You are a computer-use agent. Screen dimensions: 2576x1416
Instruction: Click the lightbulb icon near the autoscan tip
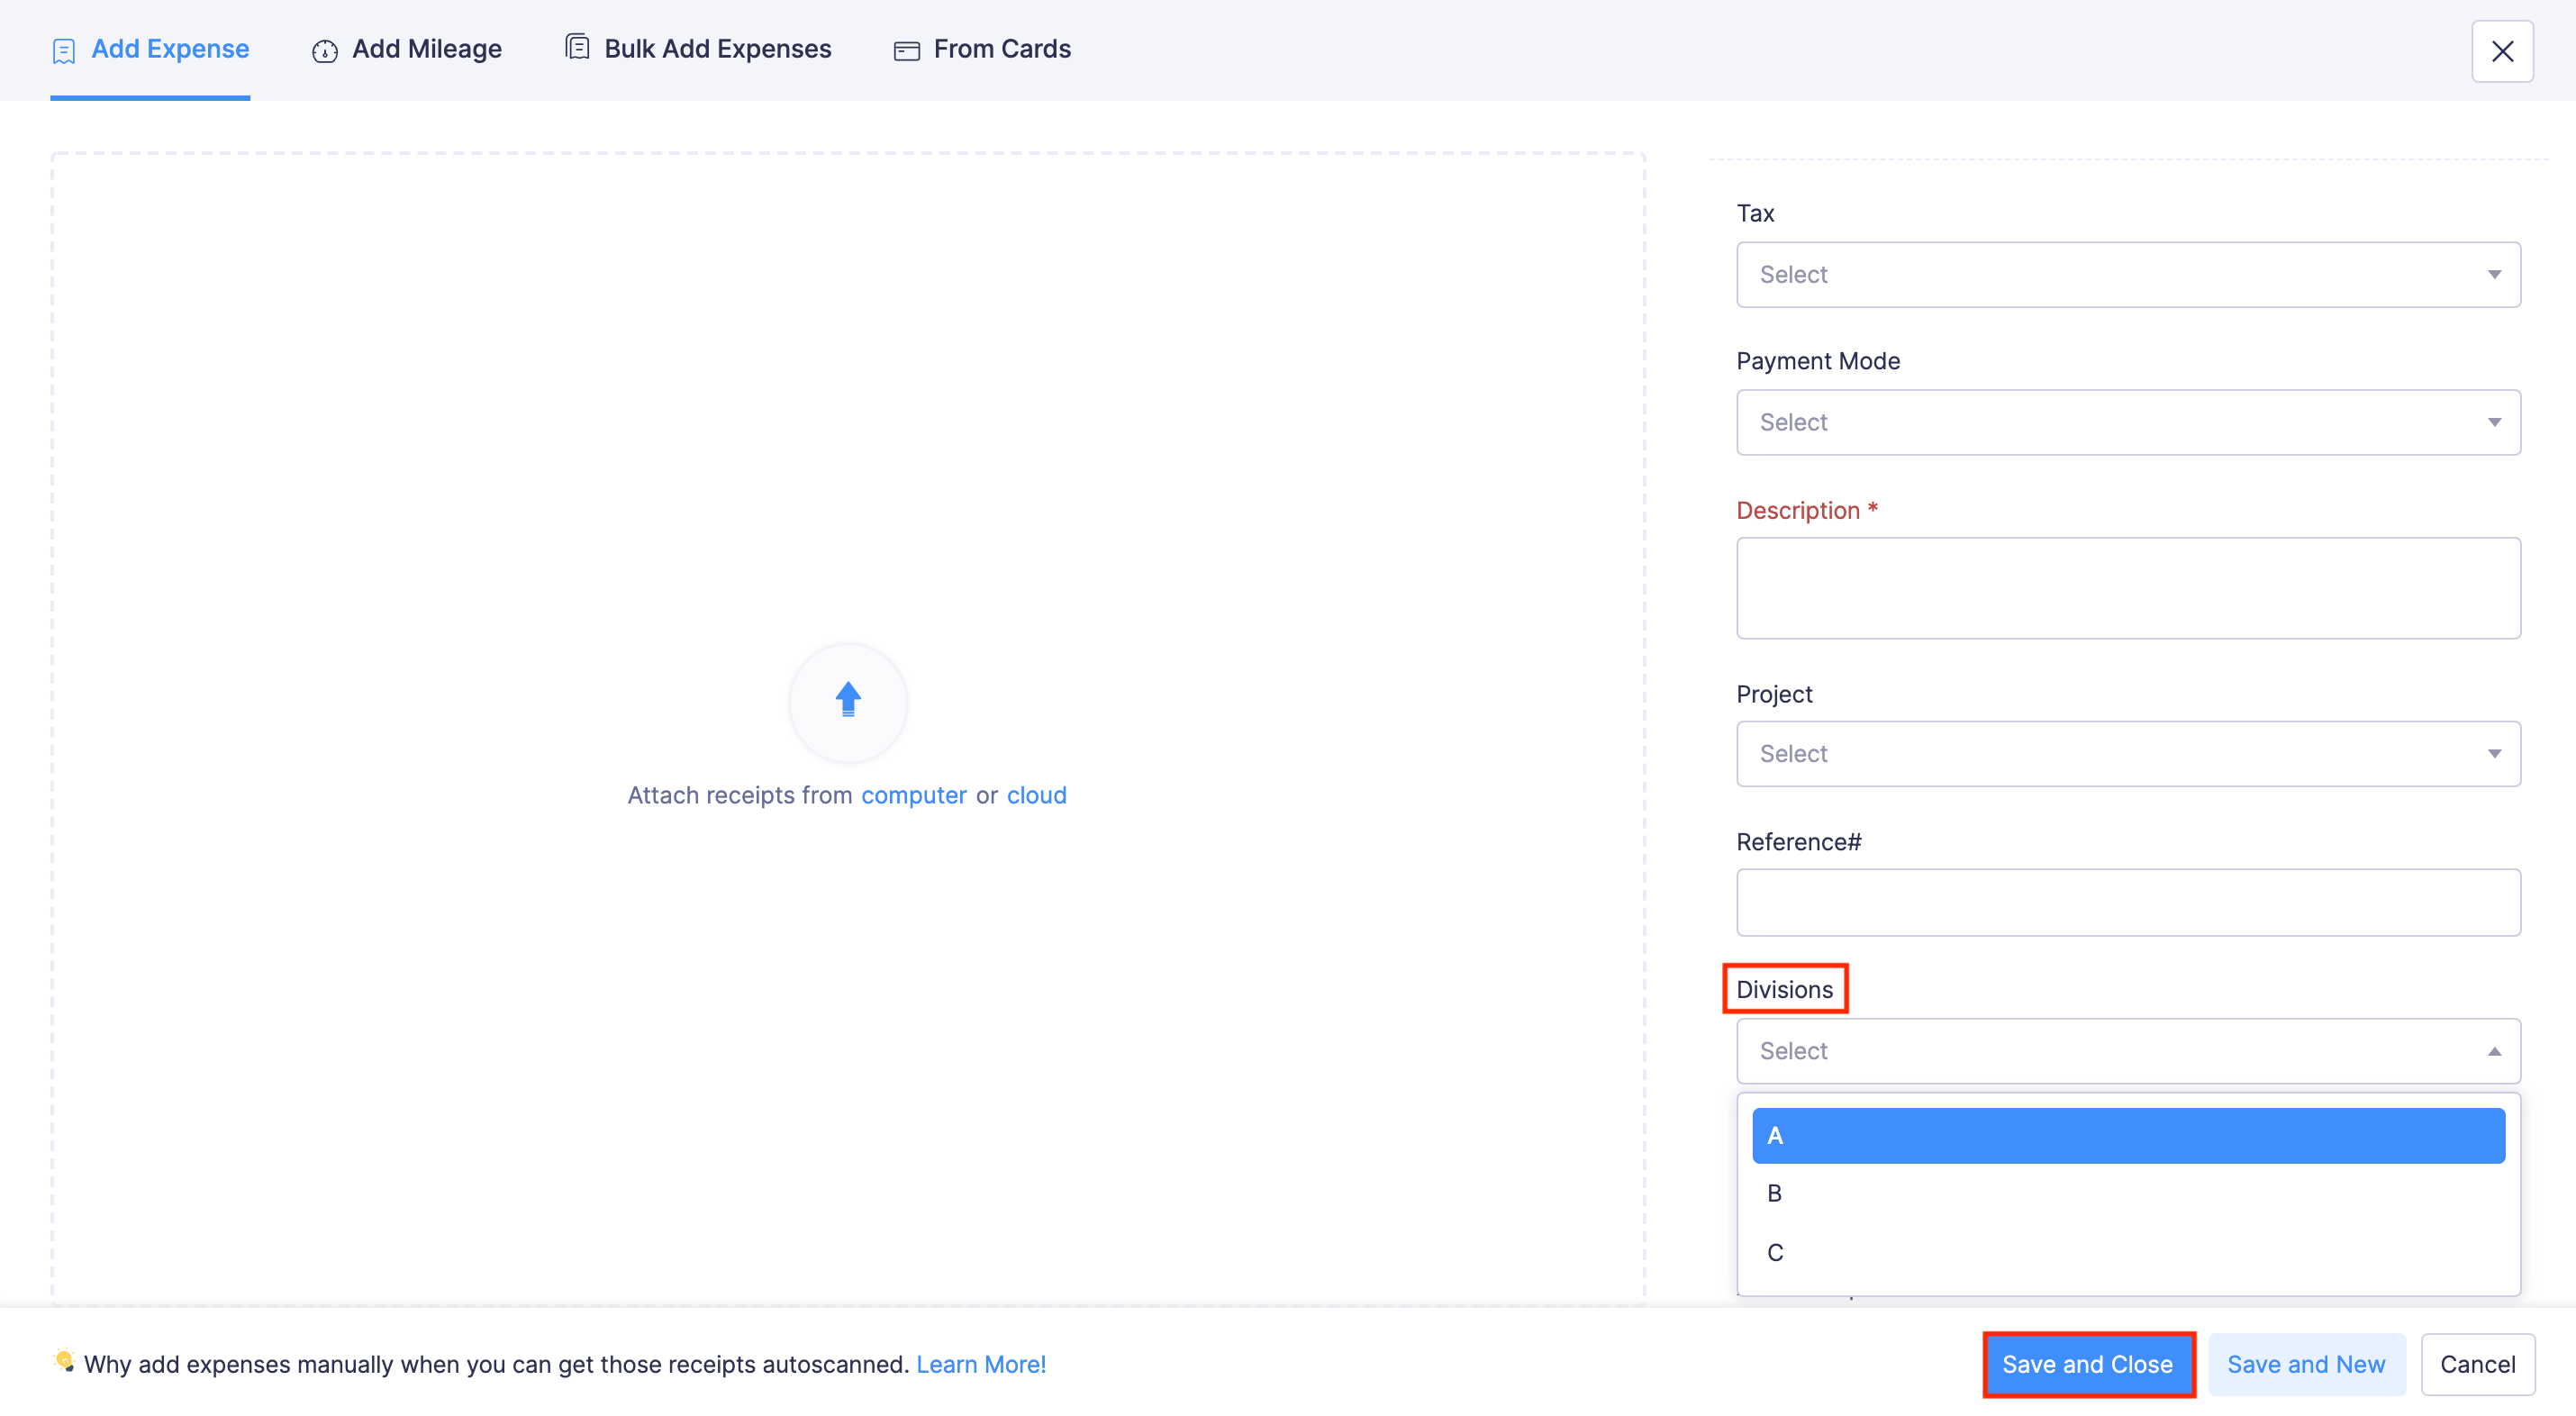pyautogui.click(x=63, y=1363)
